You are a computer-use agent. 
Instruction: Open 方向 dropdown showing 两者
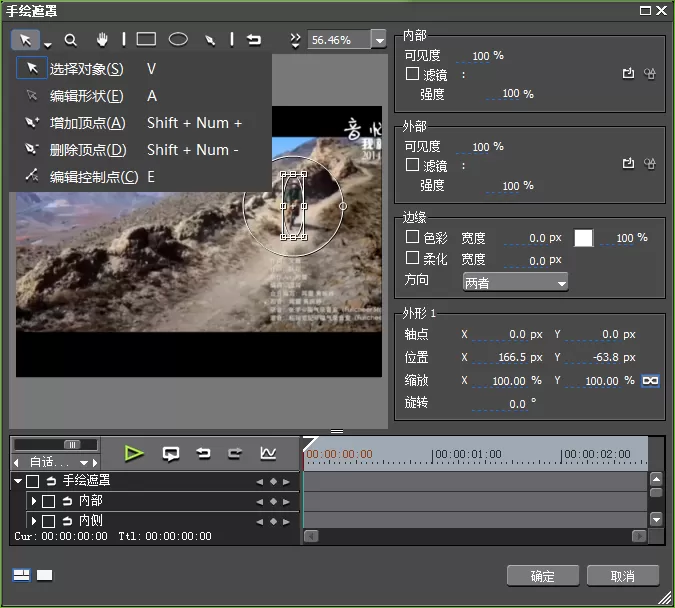515,282
